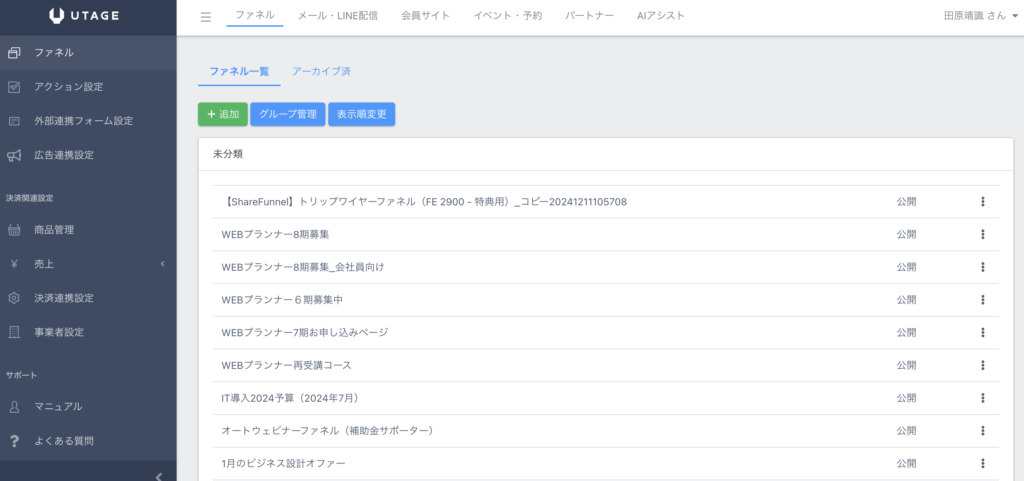Image resolution: width=1024 pixels, height=481 pixels.
Task: Select the ファネル top navigation tab
Action: (255, 16)
